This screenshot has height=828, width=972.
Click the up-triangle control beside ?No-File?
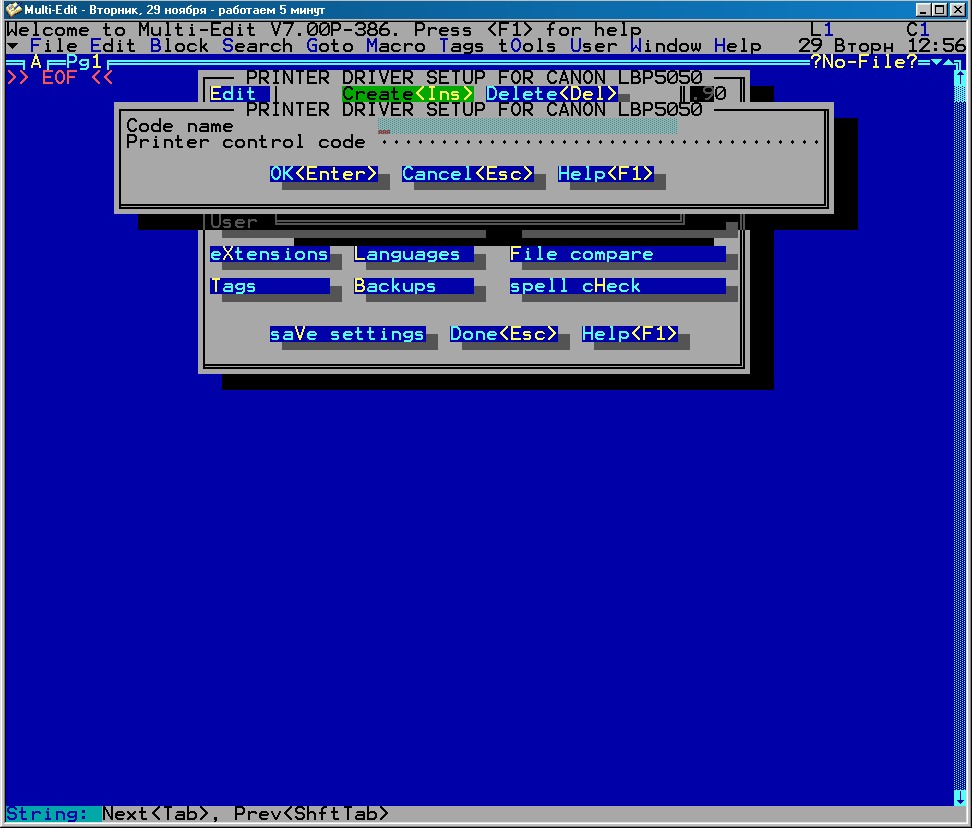tap(948, 62)
